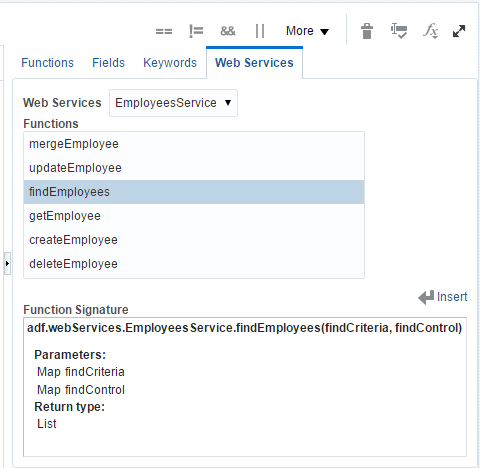Select getEmployee in the Functions list

194,216
